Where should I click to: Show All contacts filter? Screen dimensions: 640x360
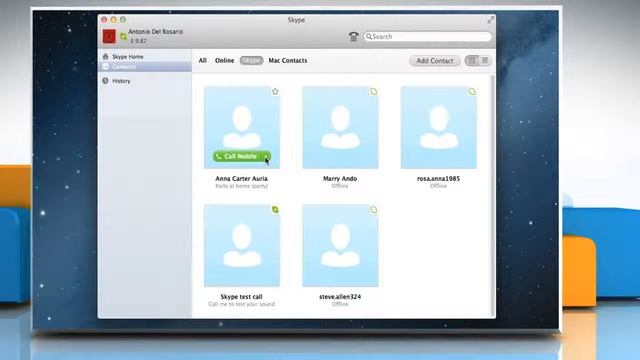[x=202, y=60]
